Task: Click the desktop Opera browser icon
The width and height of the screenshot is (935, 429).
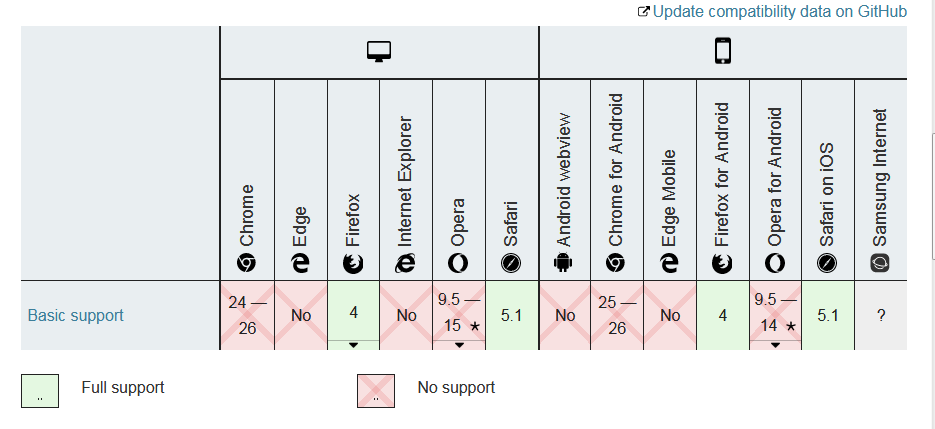Action: (459, 263)
